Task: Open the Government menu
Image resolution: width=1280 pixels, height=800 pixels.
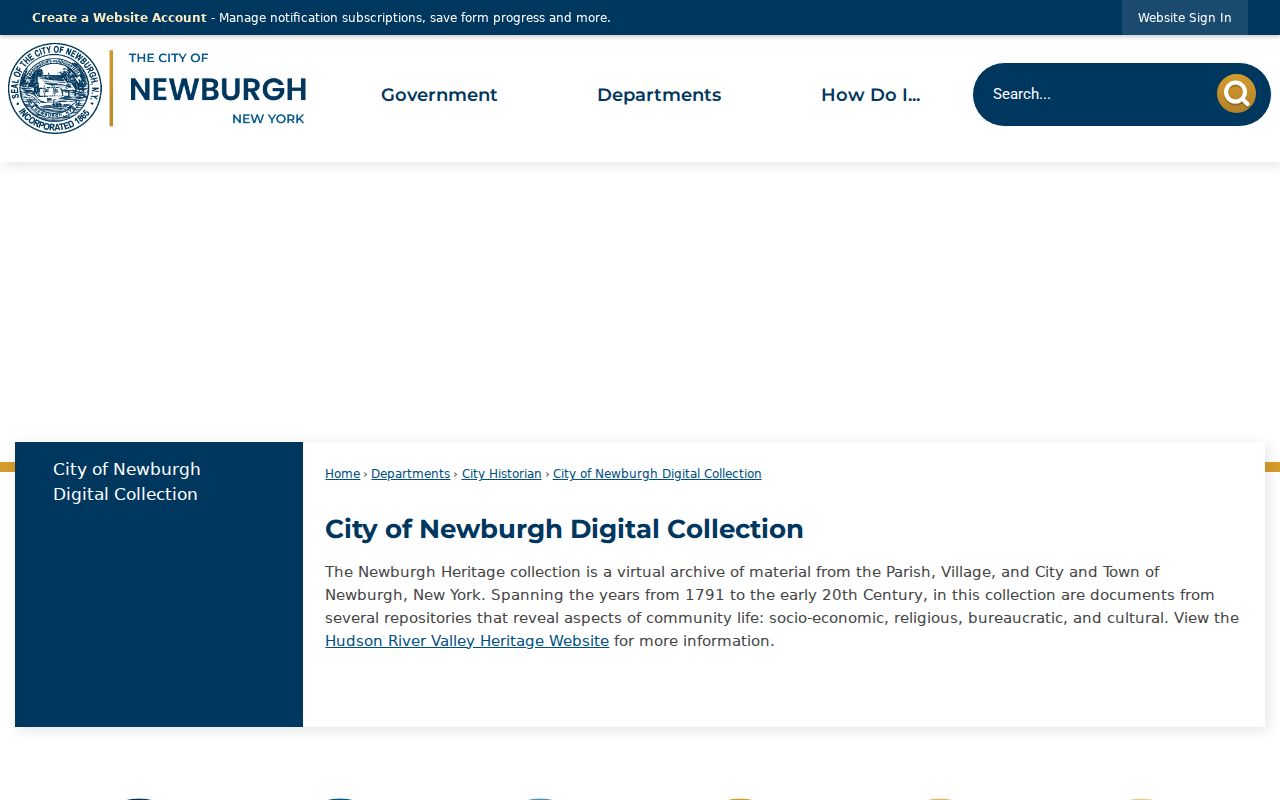Action: (439, 95)
